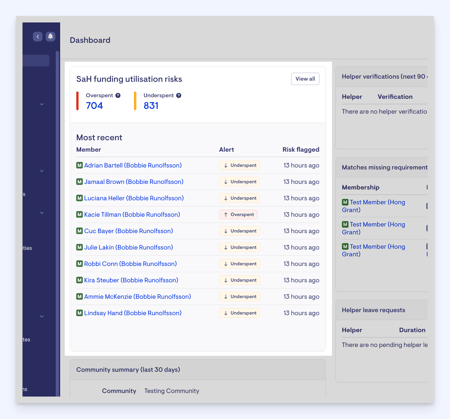Collapse the sidebar with the back chevron
The width and height of the screenshot is (450, 419).
tap(38, 36)
